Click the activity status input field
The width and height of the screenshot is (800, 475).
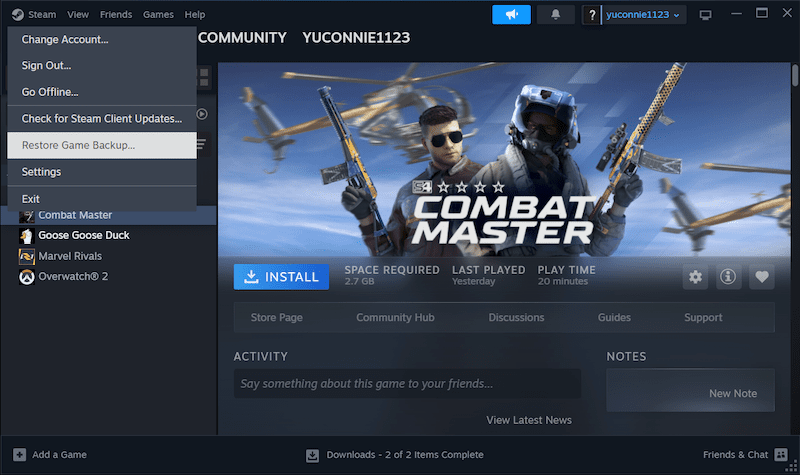pyautogui.click(x=407, y=384)
